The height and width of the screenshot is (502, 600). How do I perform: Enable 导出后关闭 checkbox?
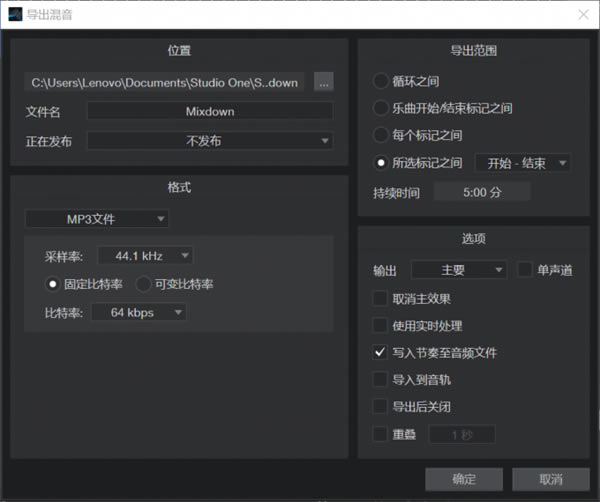tap(380, 407)
